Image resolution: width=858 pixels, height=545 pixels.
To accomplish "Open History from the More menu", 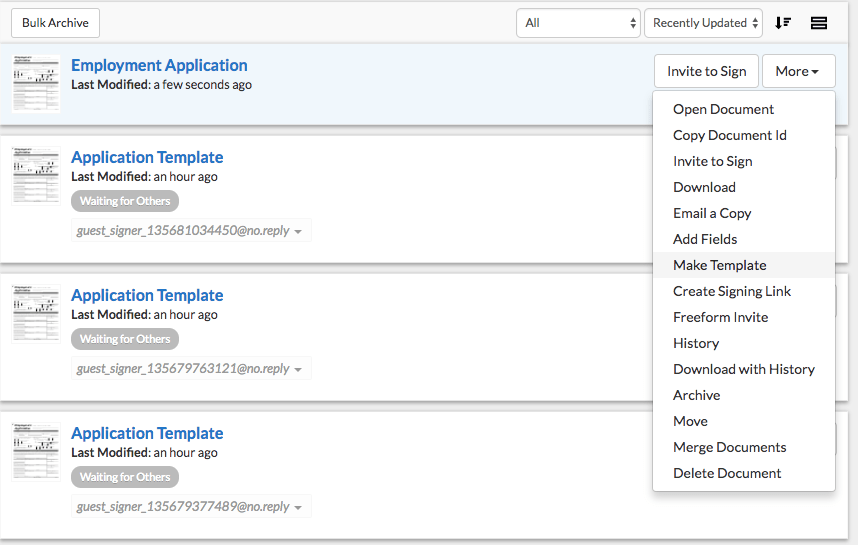I will [x=744, y=343].
